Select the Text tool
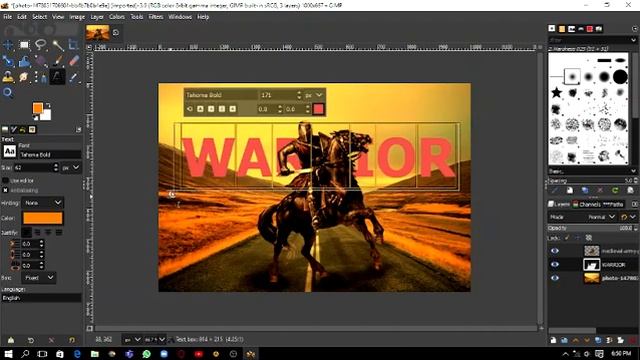The image size is (640, 360). pos(57,77)
